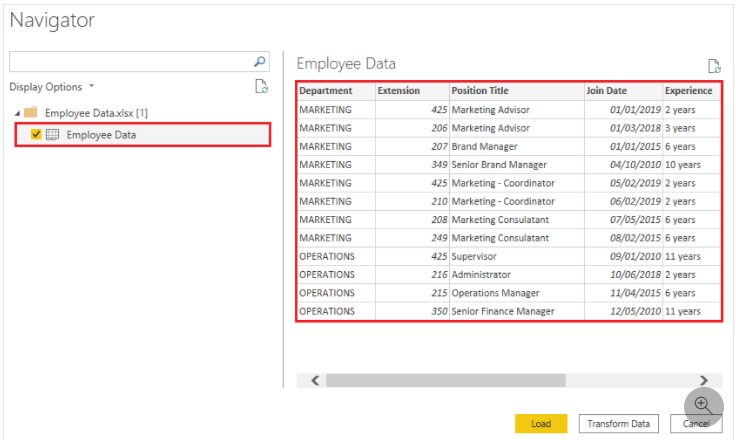Click the 12/05/2010 join date cell
This screenshot has width=736, height=440.
pos(623,311)
